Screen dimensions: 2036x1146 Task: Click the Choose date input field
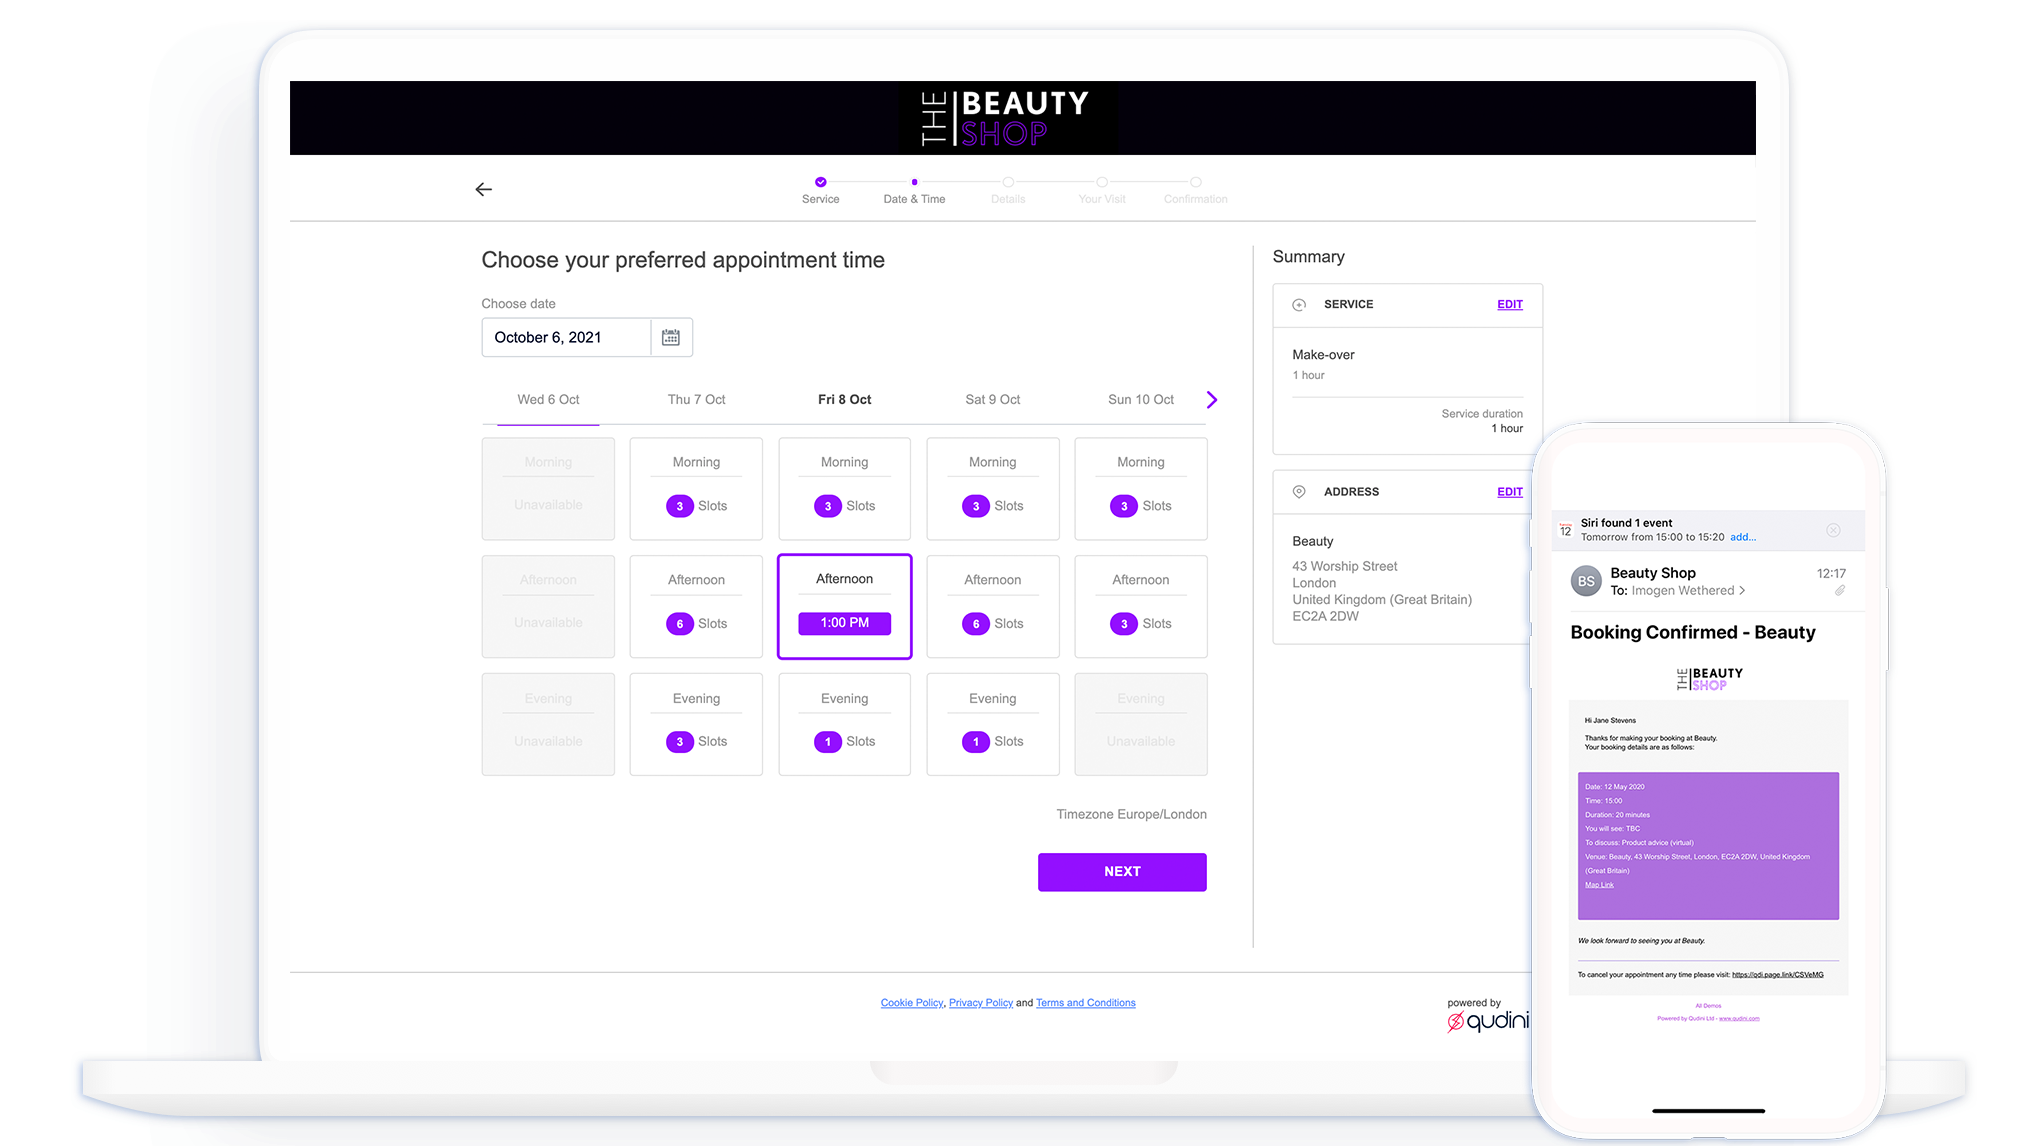pyautogui.click(x=567, y=338)
